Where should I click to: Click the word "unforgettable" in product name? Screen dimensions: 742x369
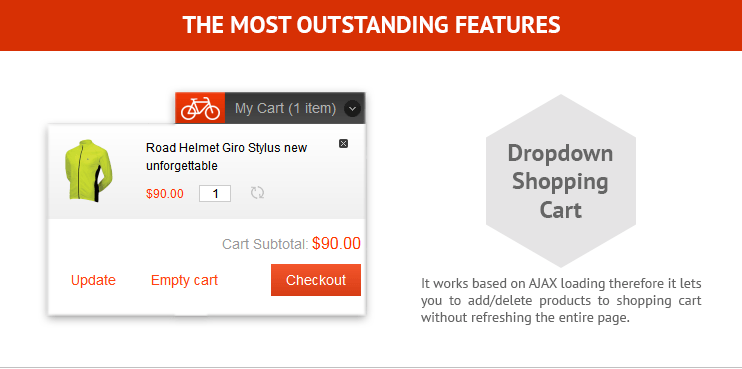182,166
